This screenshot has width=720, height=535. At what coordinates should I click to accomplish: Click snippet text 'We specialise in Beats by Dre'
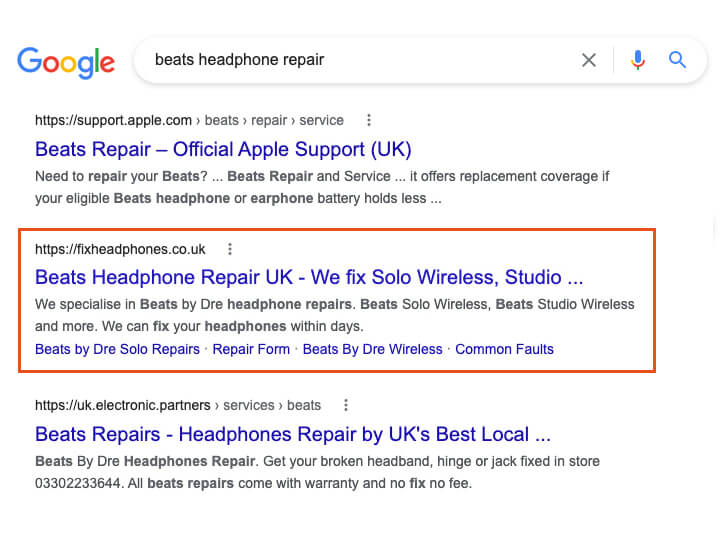pyautogui.click(x=129, y=304)
